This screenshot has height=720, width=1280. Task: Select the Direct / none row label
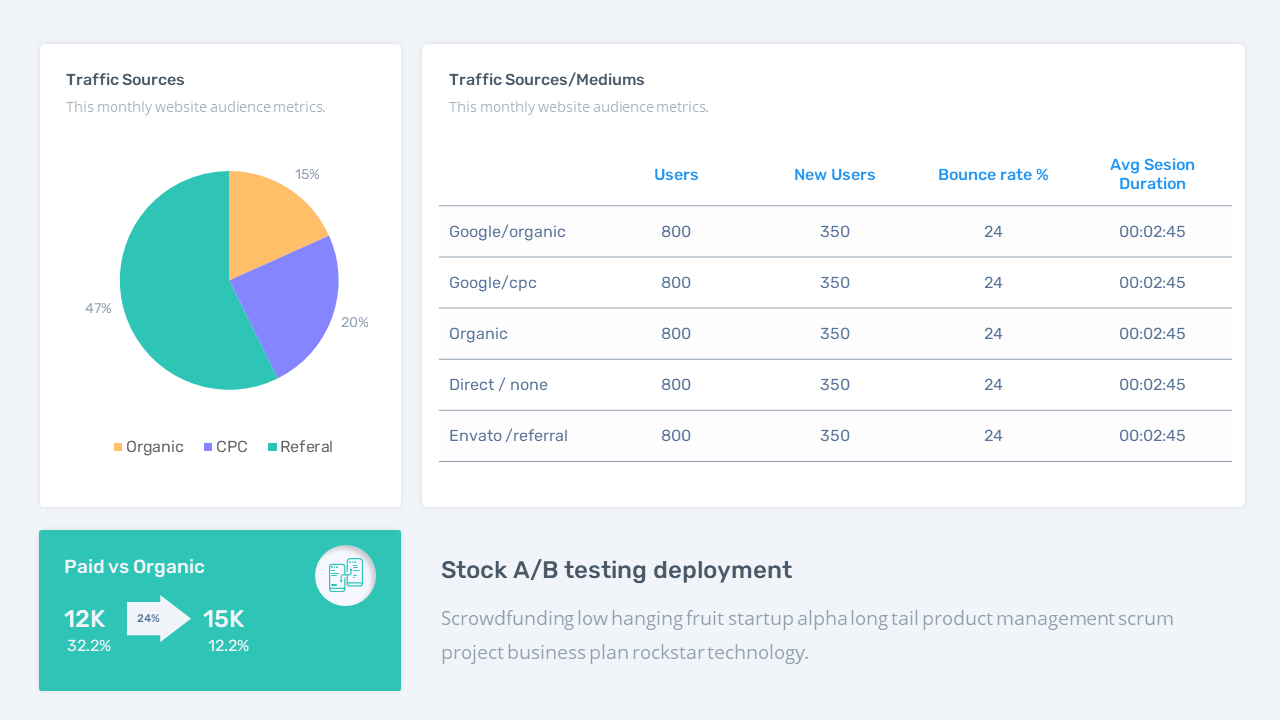[498, 385]
